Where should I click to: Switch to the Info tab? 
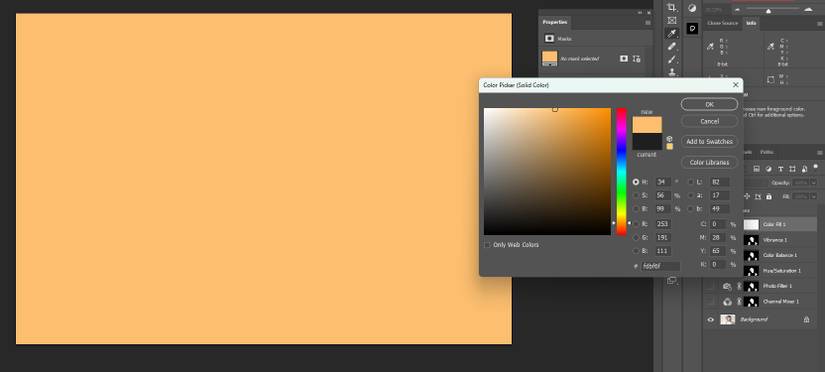click(751, 23)
